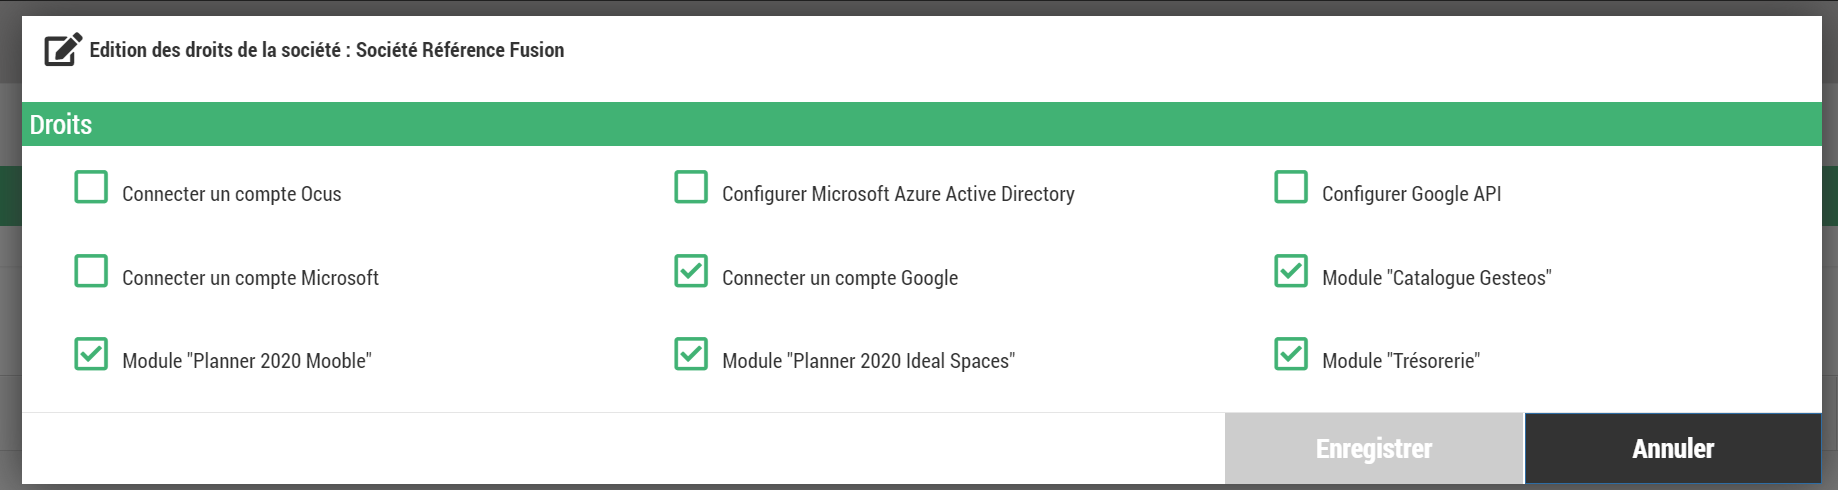The image size is (1838, 490).
Task: Disable the Module "Trésorerie" checkbox
Action: point(1291,354)
